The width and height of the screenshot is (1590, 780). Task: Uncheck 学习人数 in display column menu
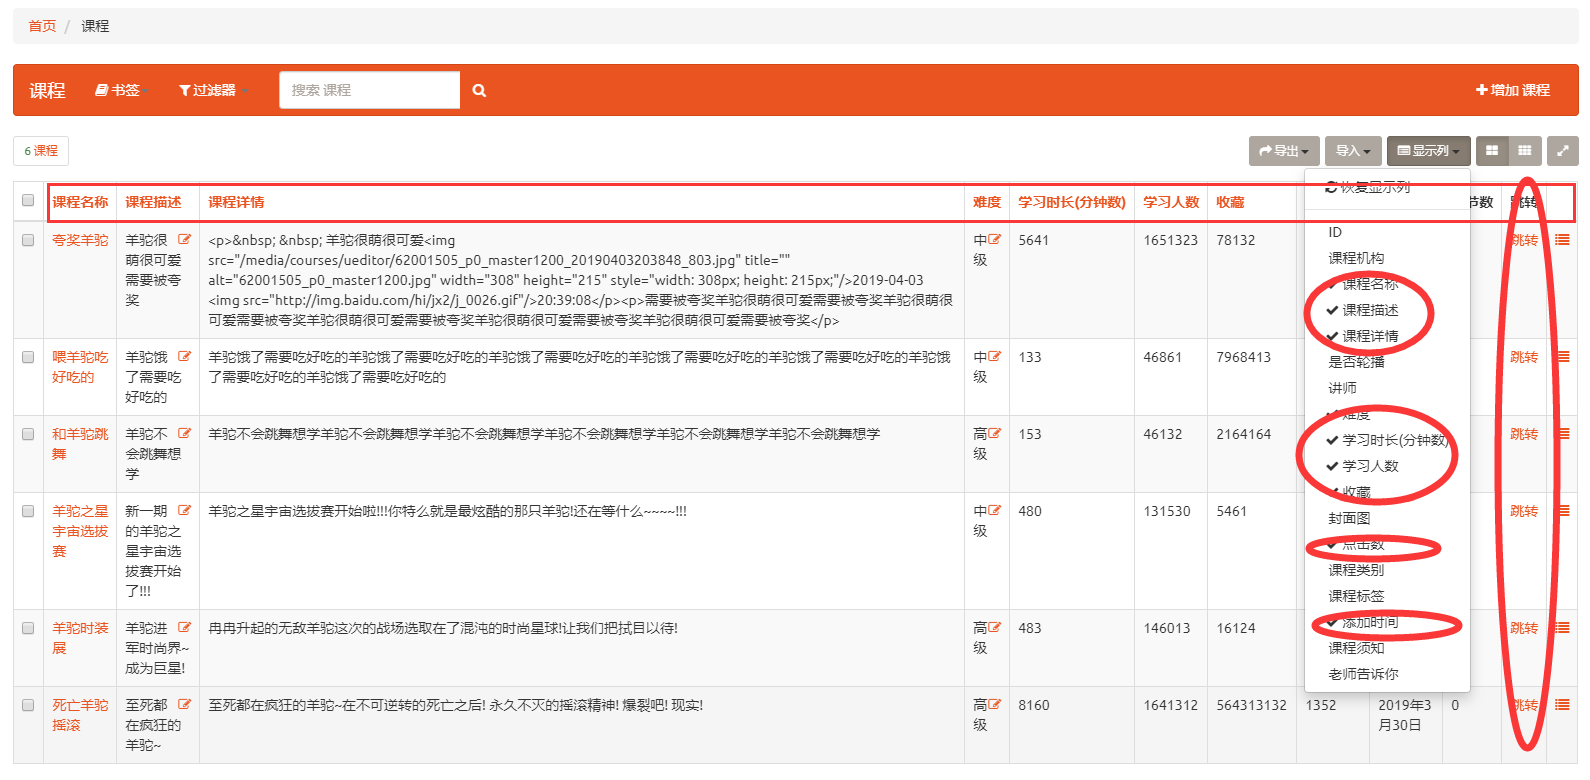pos(1387,466)
